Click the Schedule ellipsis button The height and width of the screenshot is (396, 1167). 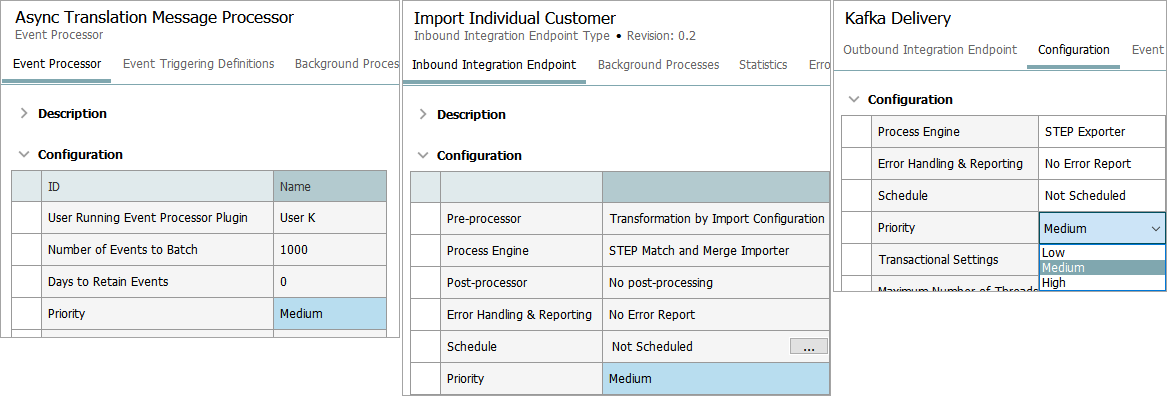(x=808, y=346)
